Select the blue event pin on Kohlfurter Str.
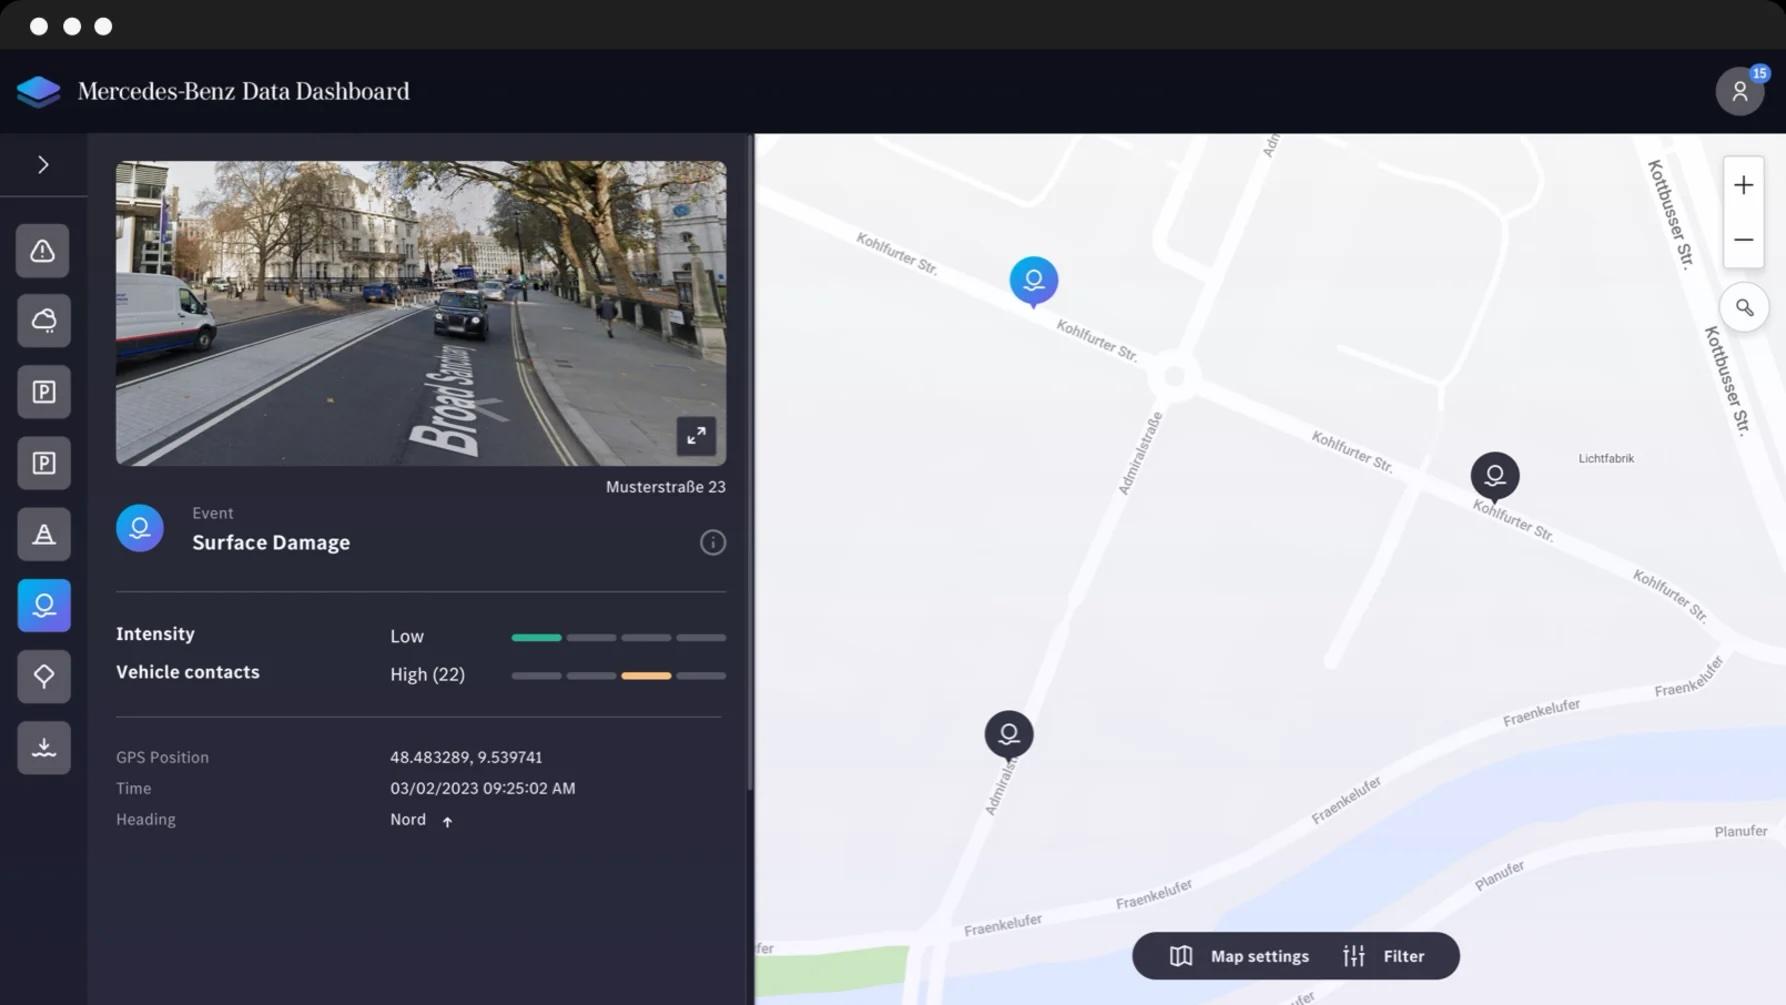1786x1005 pixels. [1034, 280]
